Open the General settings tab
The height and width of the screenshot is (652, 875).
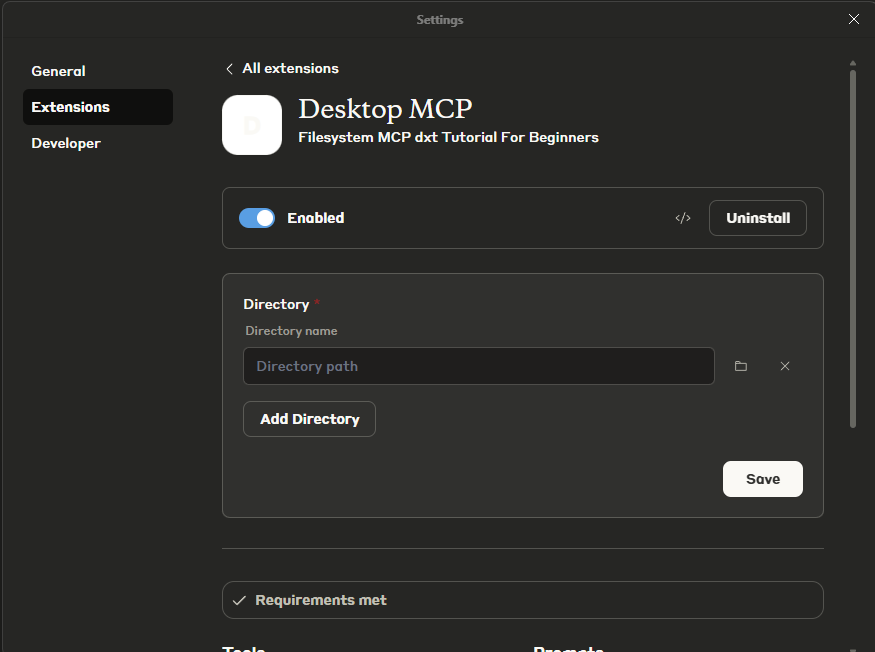pyautogui.click(x=58, y=71)
